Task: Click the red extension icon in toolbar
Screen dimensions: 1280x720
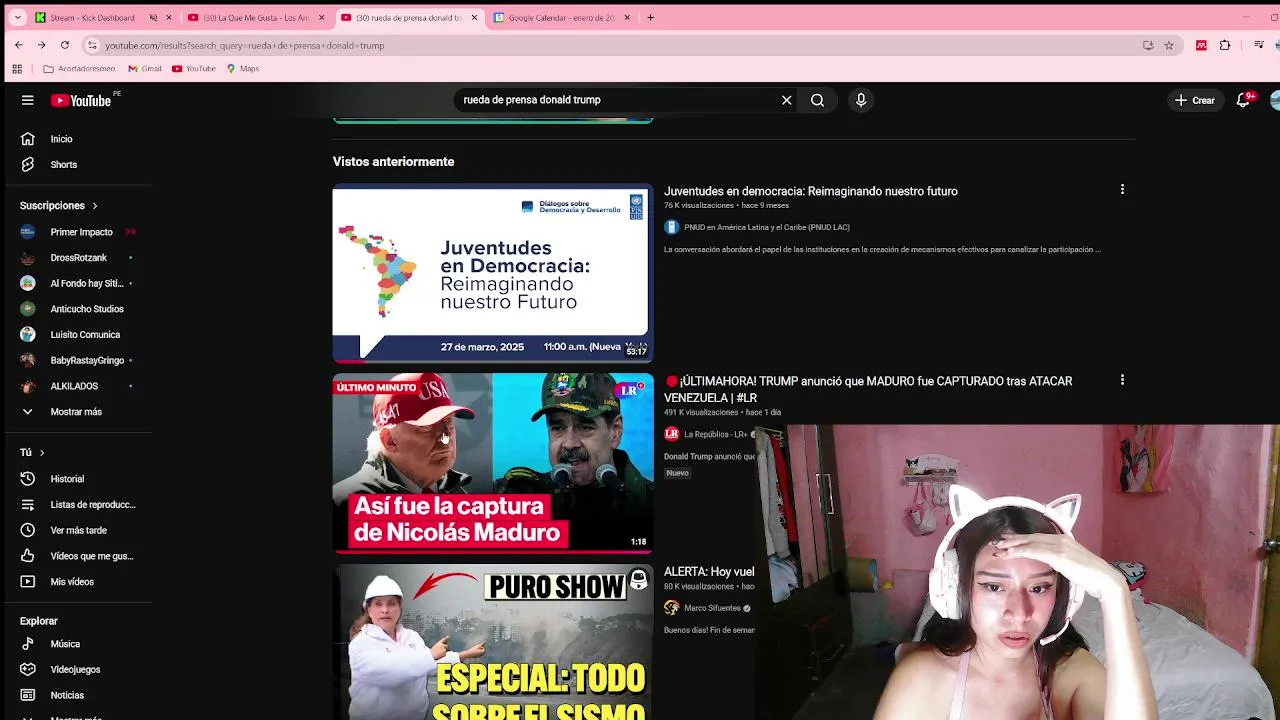Action: [1201, 45]
